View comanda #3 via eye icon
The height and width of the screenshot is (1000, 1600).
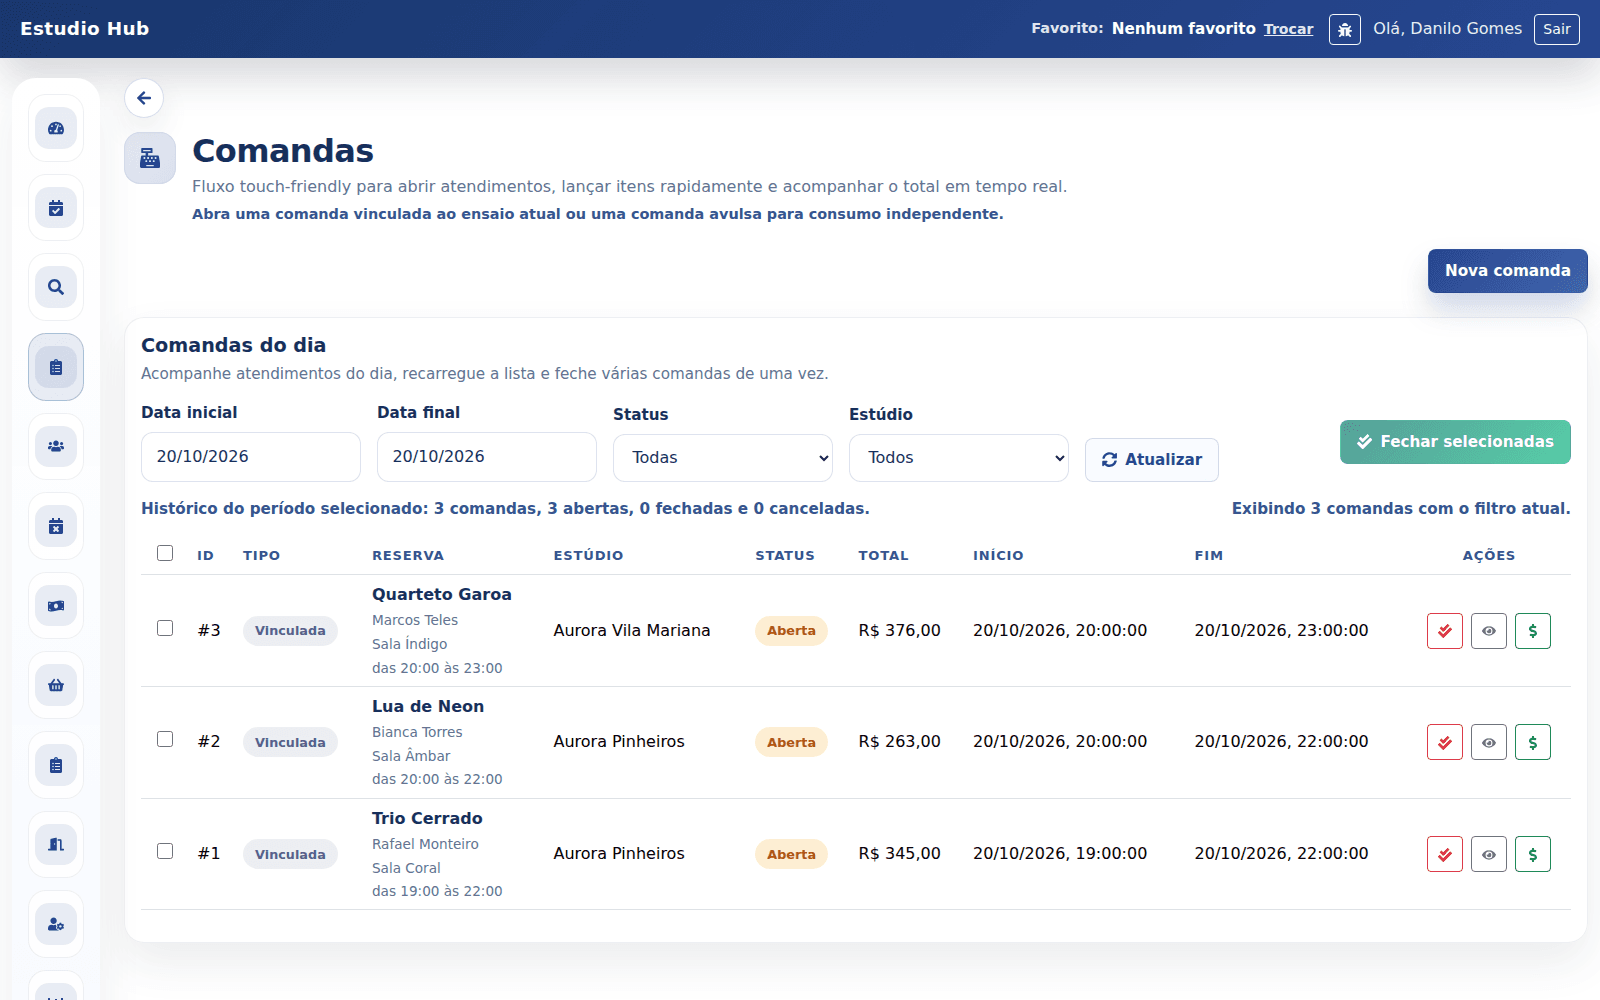(1488, 631)
